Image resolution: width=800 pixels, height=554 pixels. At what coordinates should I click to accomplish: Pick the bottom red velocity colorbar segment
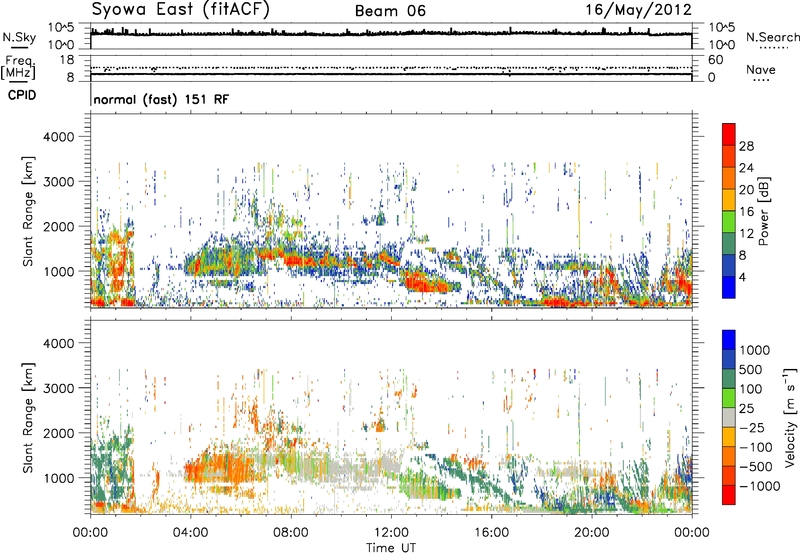pos(729,495)
